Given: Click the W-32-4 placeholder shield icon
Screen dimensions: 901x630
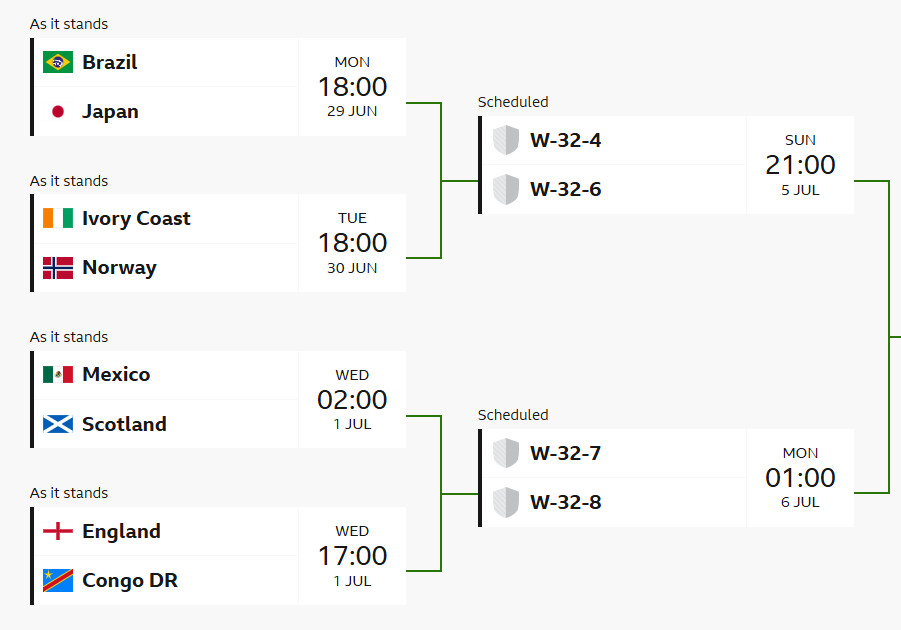Looking at the screenshot, I should [x=506, y=140].
